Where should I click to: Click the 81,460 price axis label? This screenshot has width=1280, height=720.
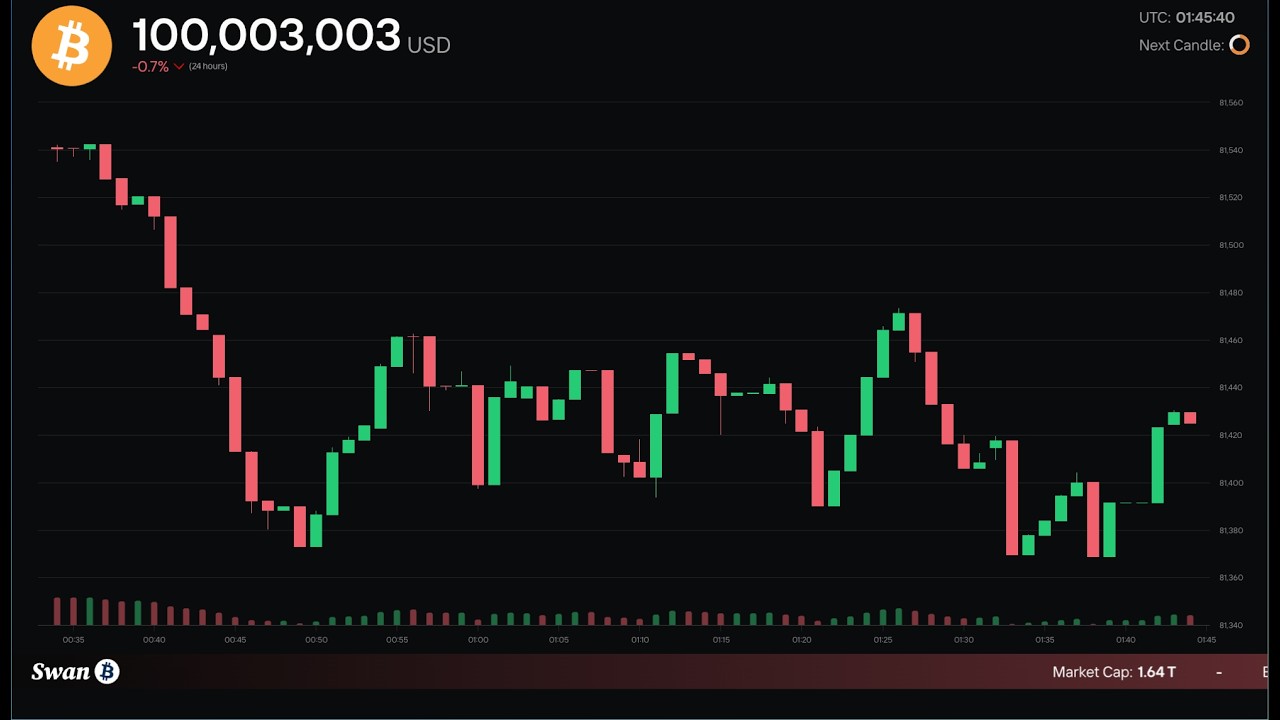click(1230, 340)
